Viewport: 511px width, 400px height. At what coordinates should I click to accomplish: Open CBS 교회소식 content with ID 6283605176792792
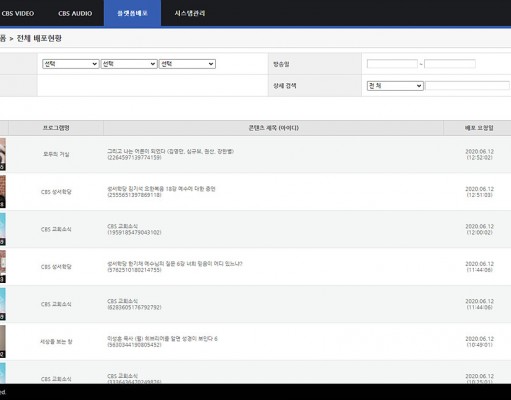[134, 304]
